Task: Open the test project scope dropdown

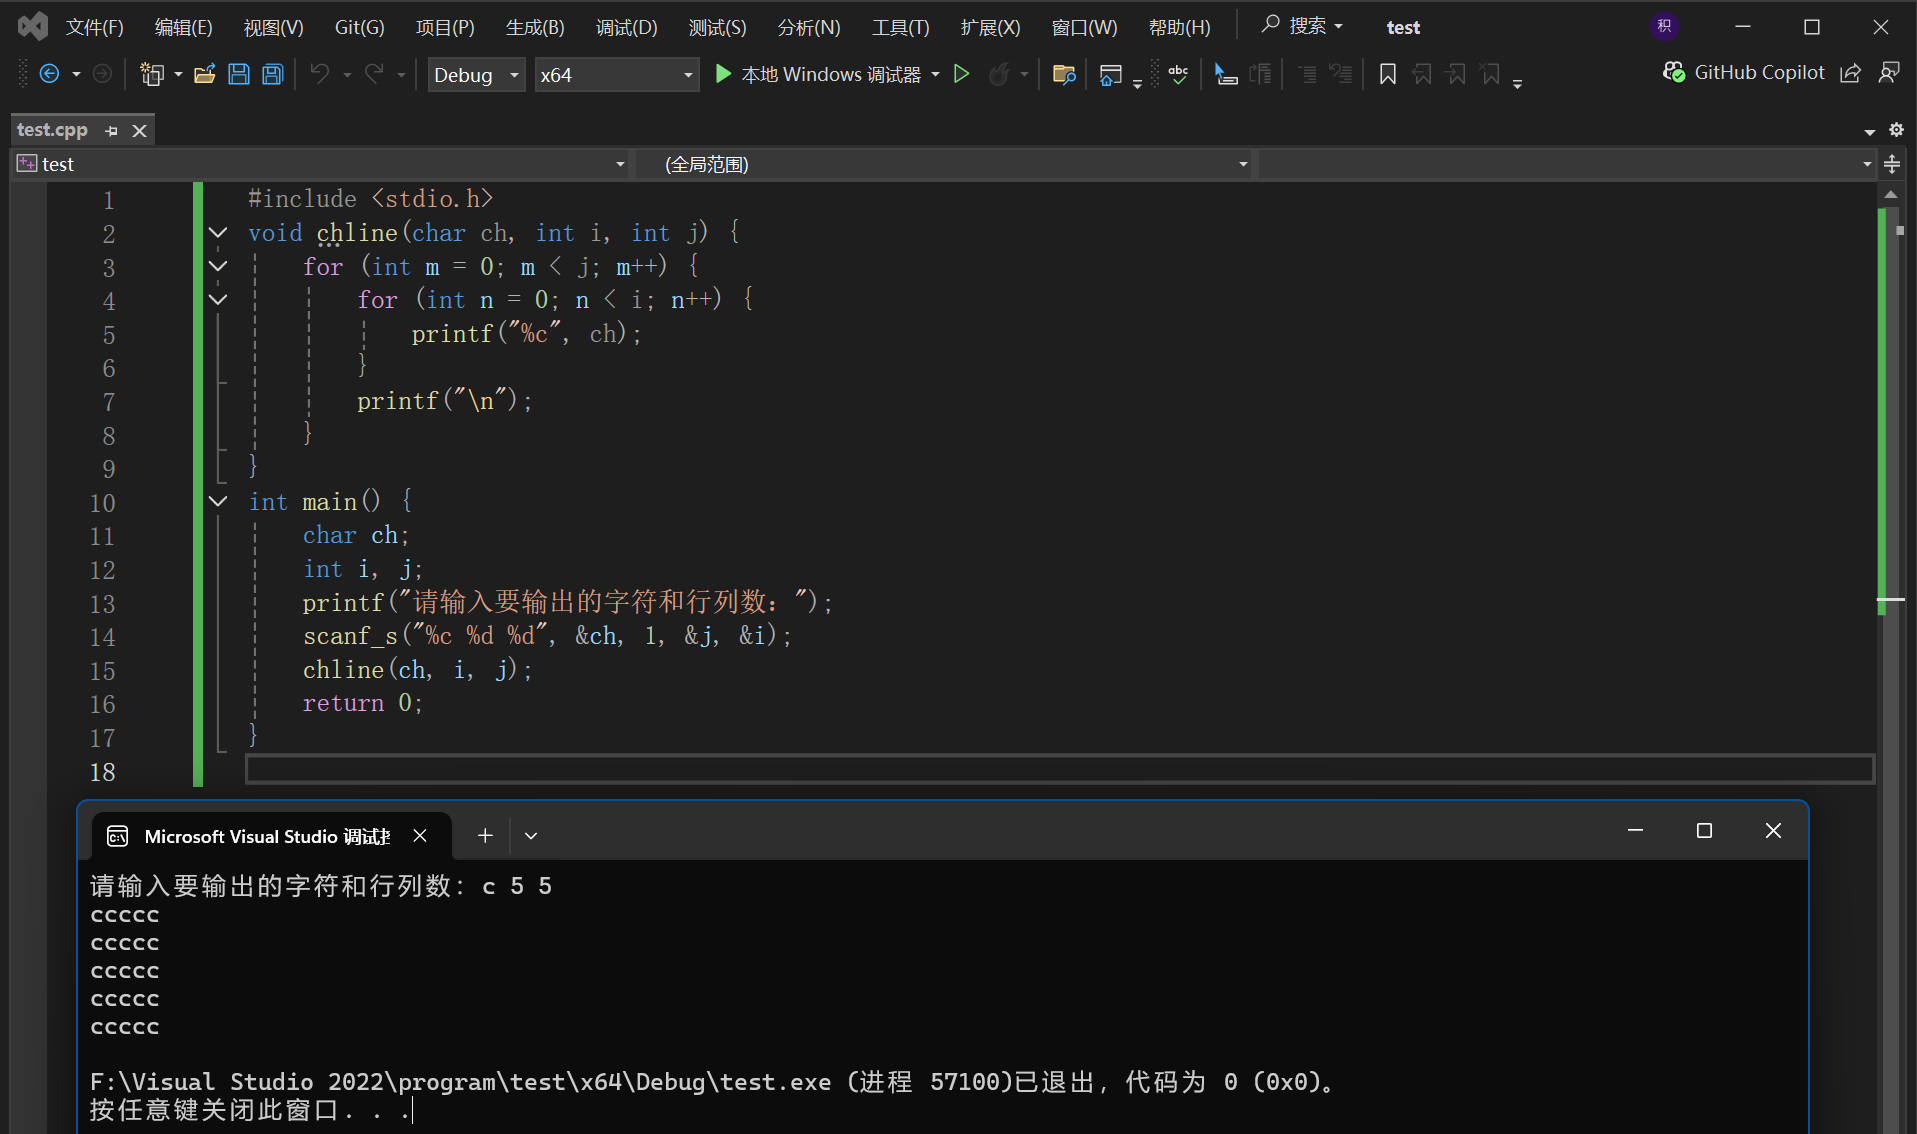Action: coord(322,164)
